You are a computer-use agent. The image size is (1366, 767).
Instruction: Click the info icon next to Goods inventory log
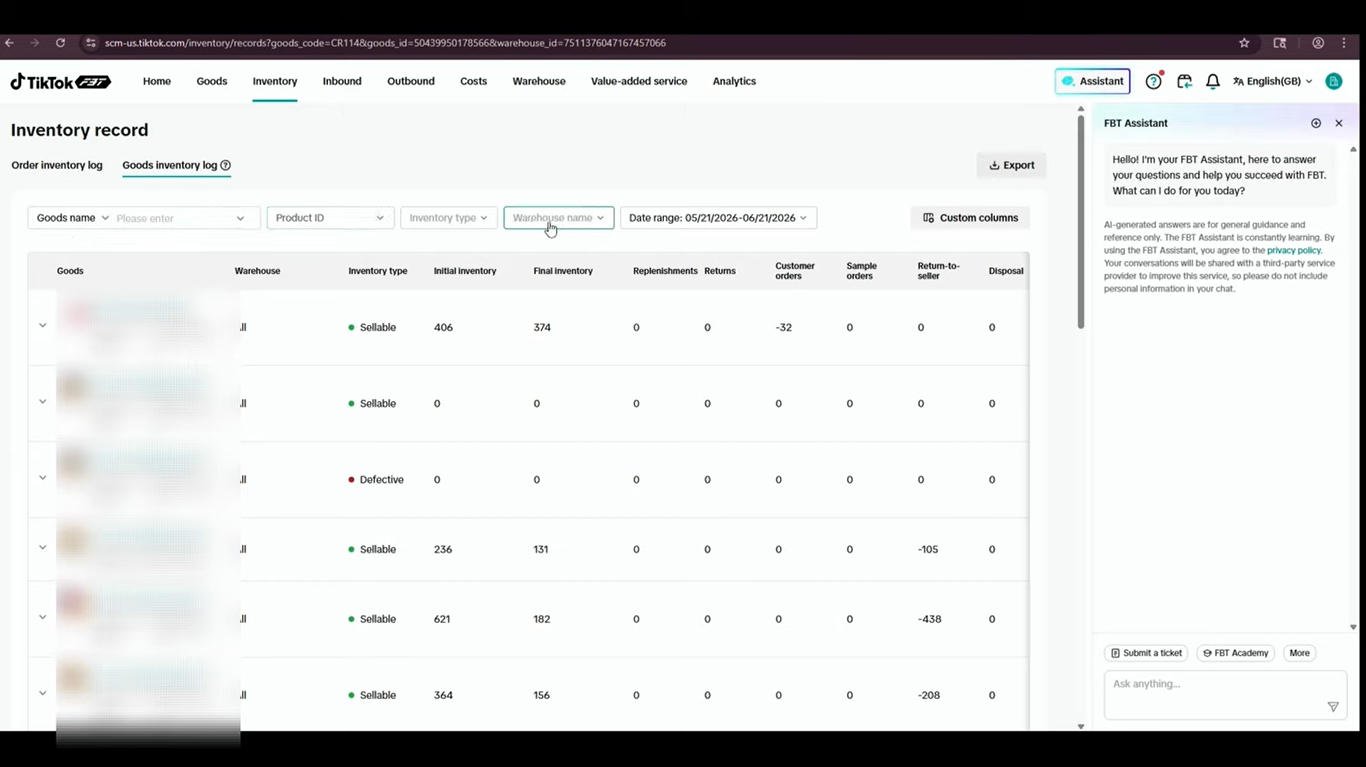point(225,165)
